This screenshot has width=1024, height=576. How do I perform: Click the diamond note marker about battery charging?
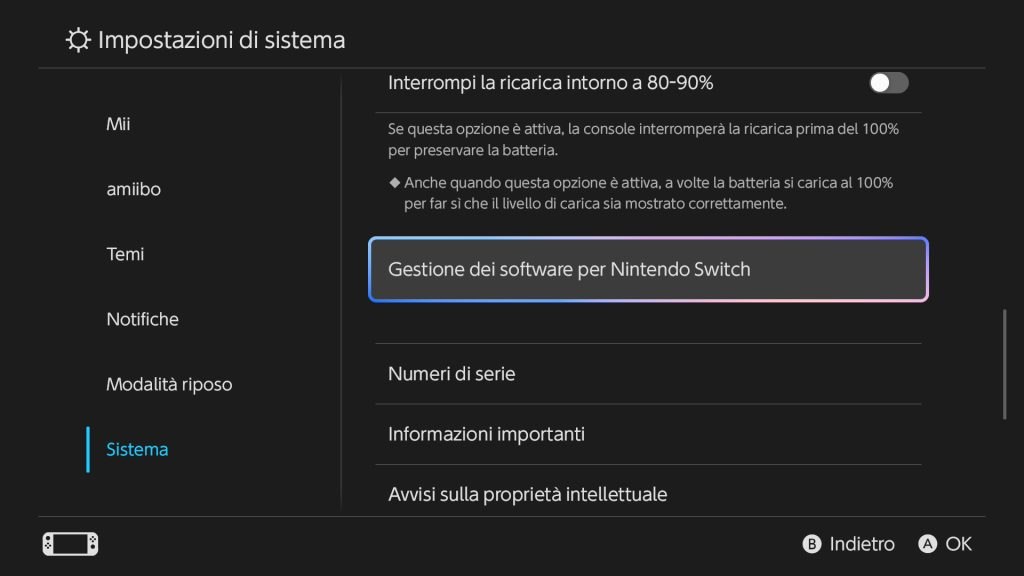(396, 183)
